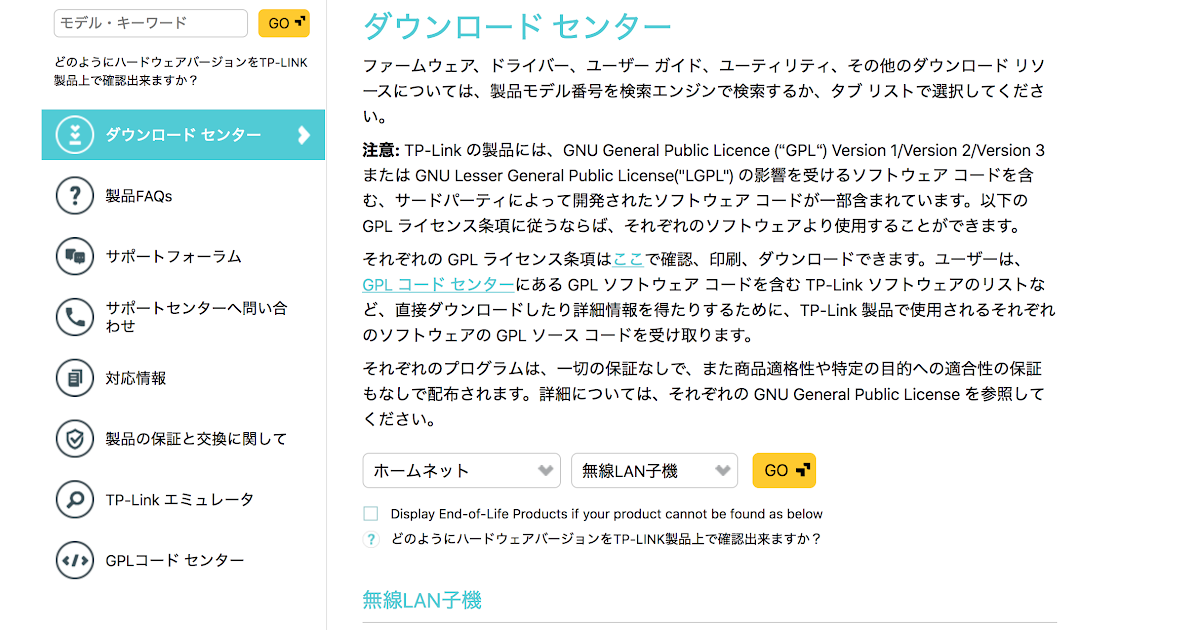Enable Display End-of-Life Products checkbox
The image size is (1200, 630).
pyautogui.click(x=371, y=514)
